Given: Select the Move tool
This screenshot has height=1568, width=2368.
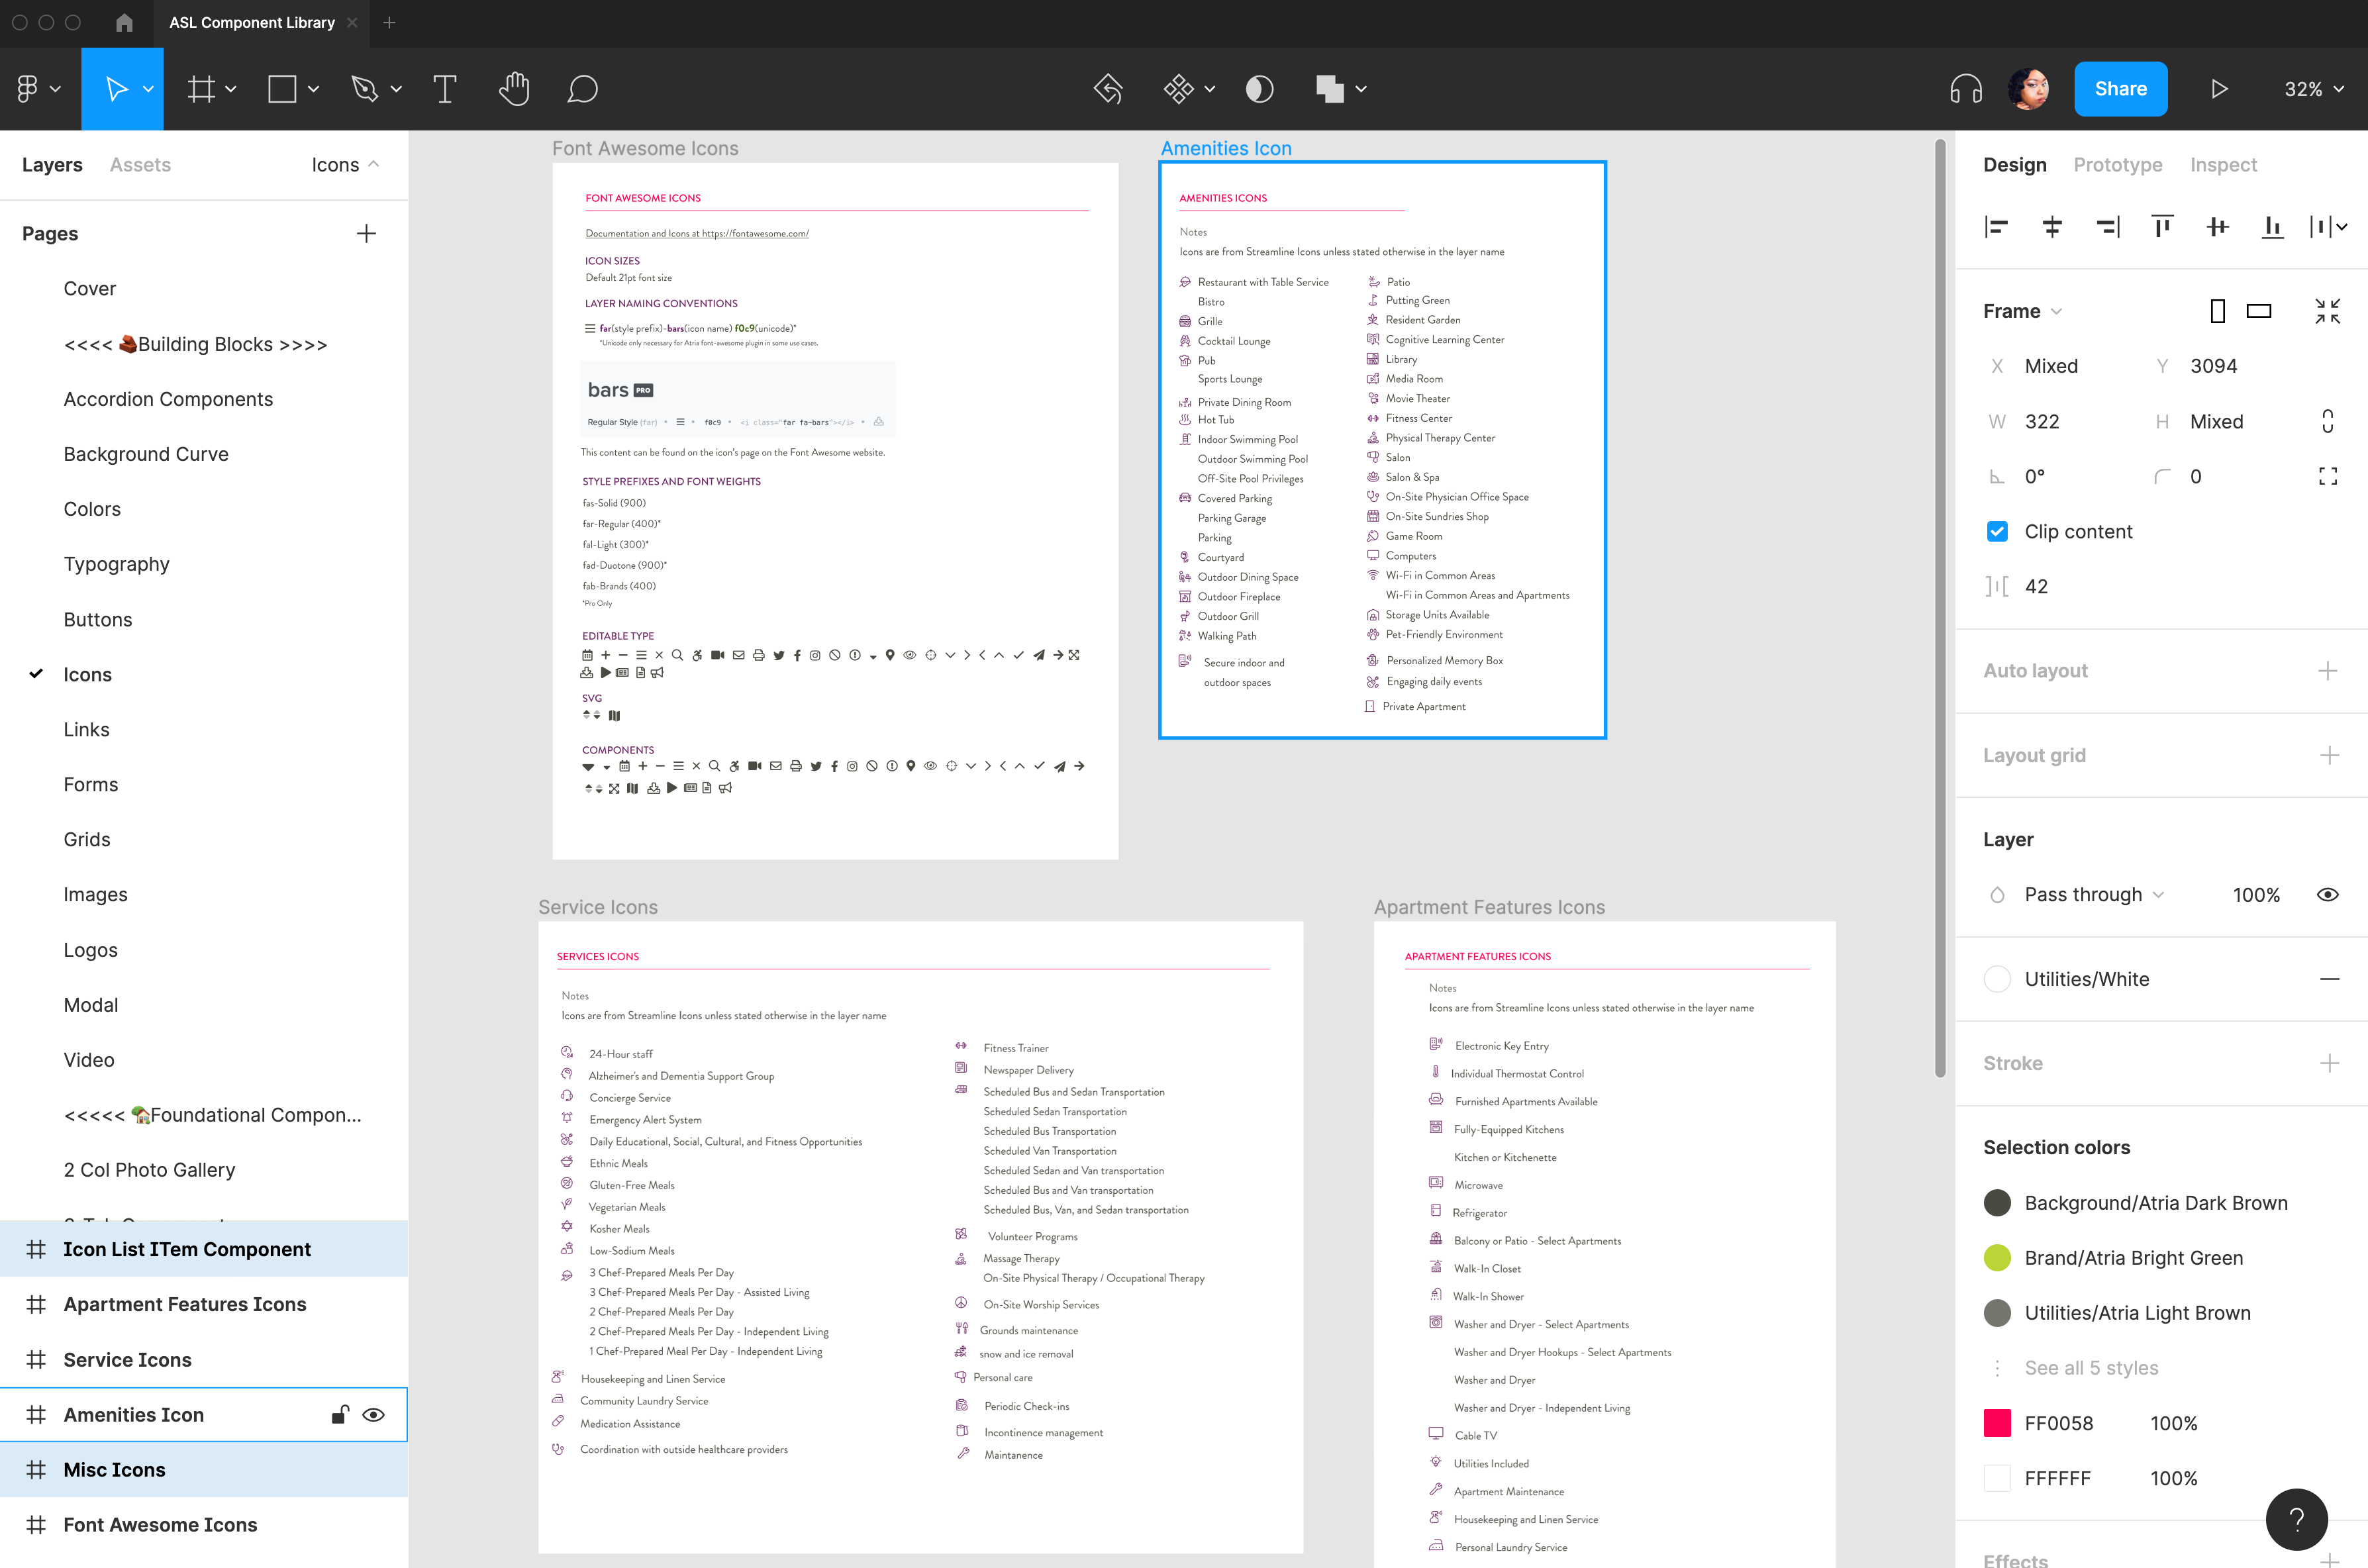Looking at the screenshot, I should [116, 89].
